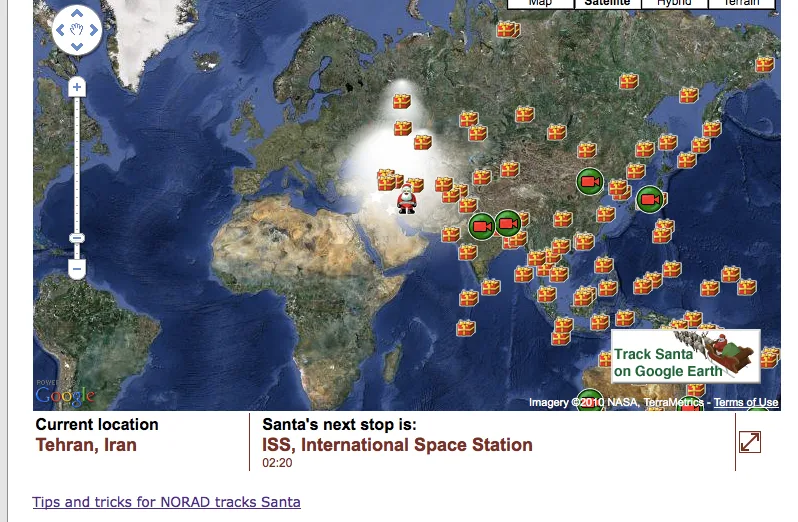Viewport: 798px width, 522px height.
Task: Select the ISS, International Space Station text
Action: click(397, 445)
